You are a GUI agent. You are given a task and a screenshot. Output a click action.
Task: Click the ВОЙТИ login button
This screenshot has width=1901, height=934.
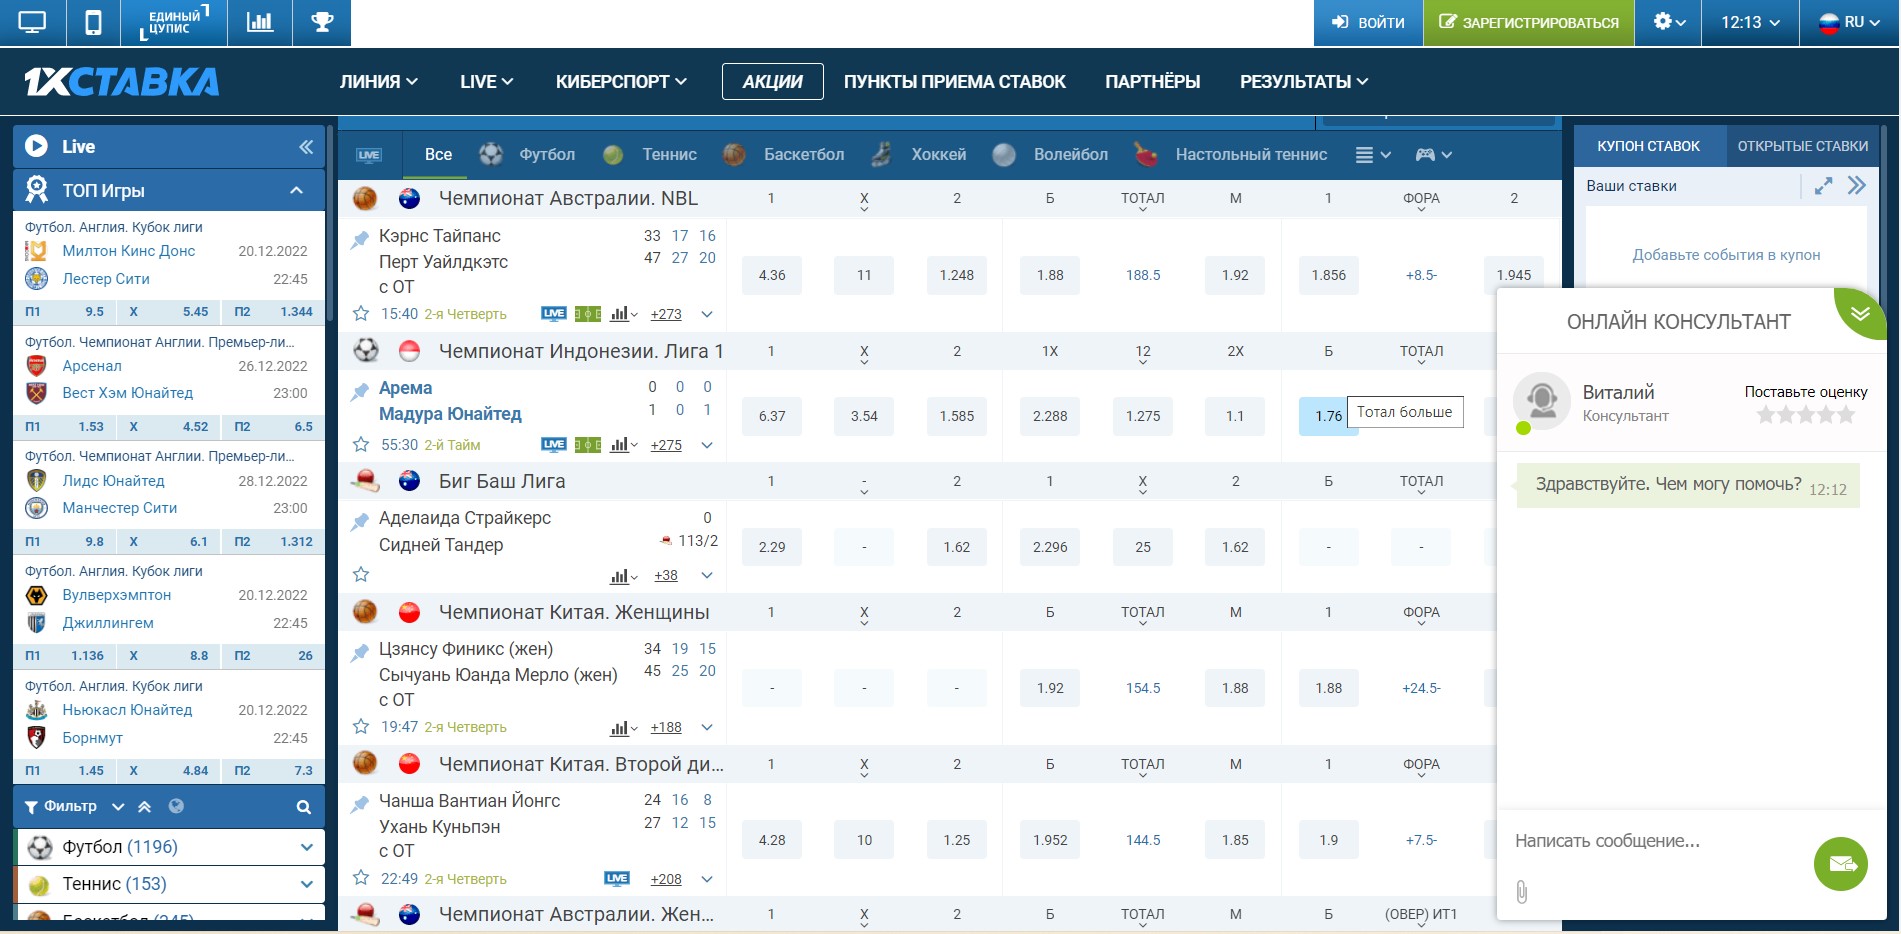coord(1368,22)
